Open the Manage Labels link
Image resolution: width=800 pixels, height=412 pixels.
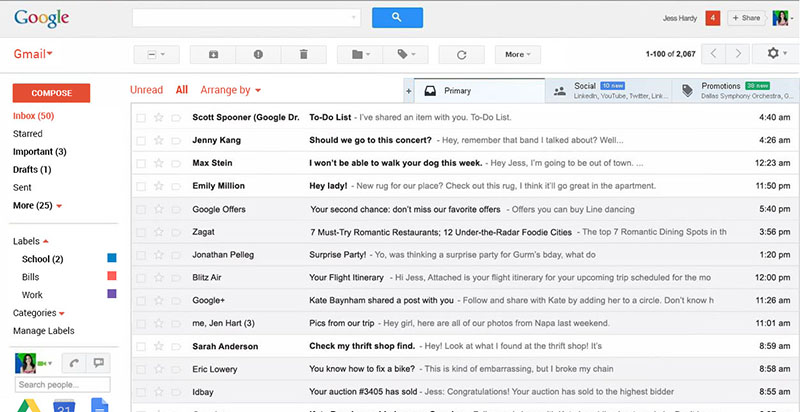tap(43, 330)
